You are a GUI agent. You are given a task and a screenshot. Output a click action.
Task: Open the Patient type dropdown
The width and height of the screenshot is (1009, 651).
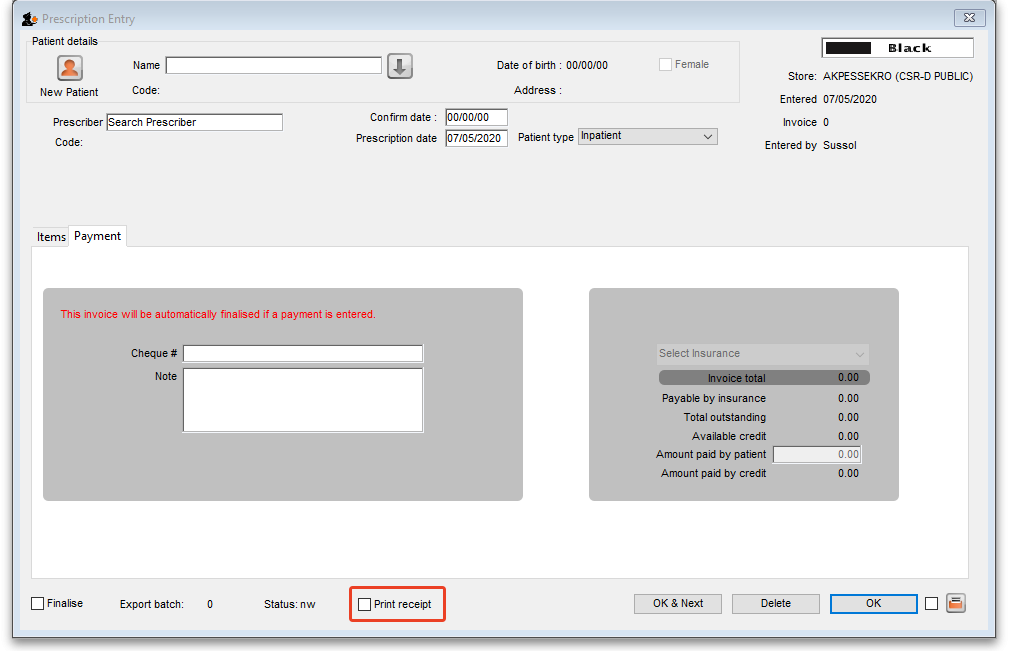tap(648, 136)
